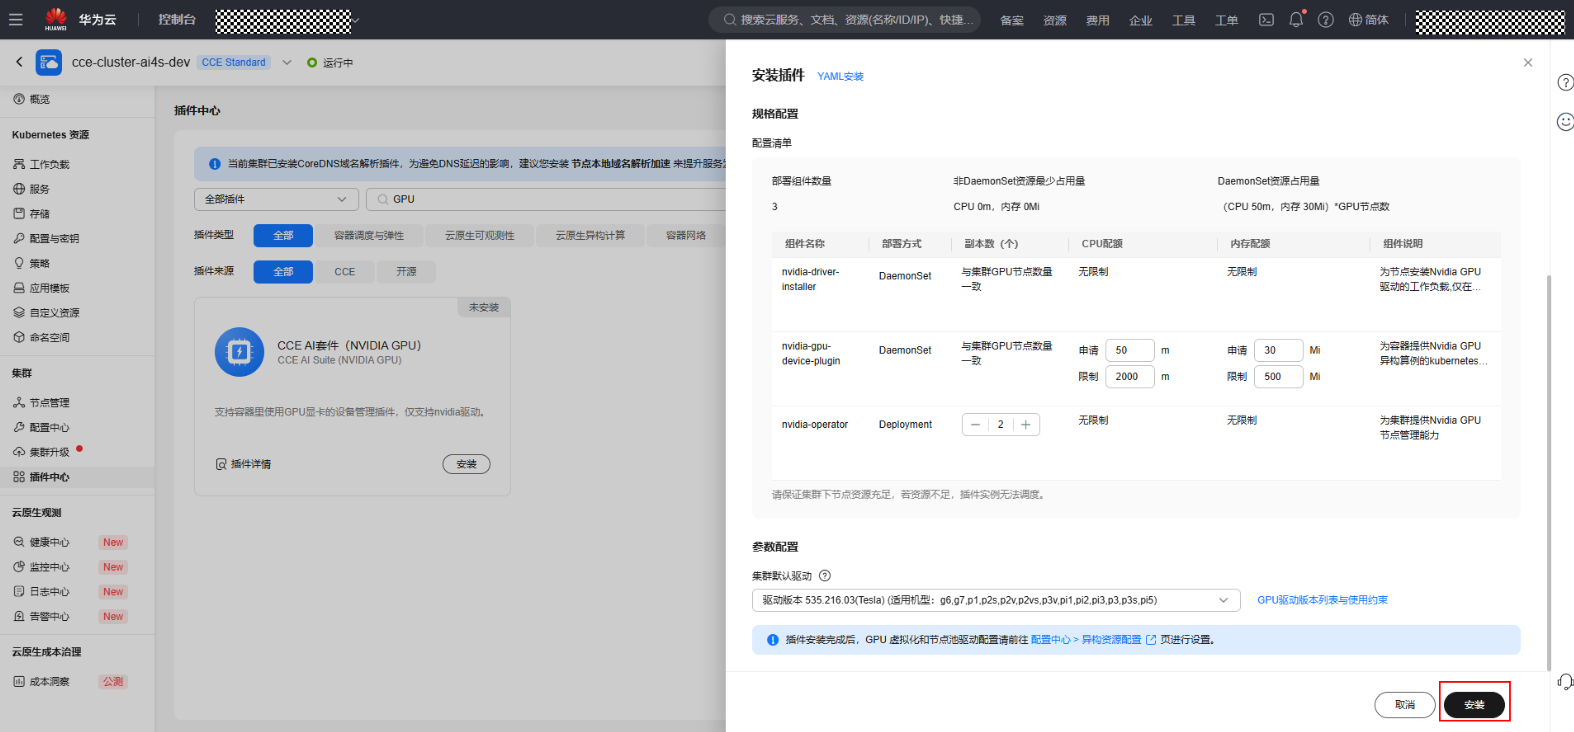
Task: Decrease nvidia-operator replica count
Action: pyautogui.click(x=976, y=425)
